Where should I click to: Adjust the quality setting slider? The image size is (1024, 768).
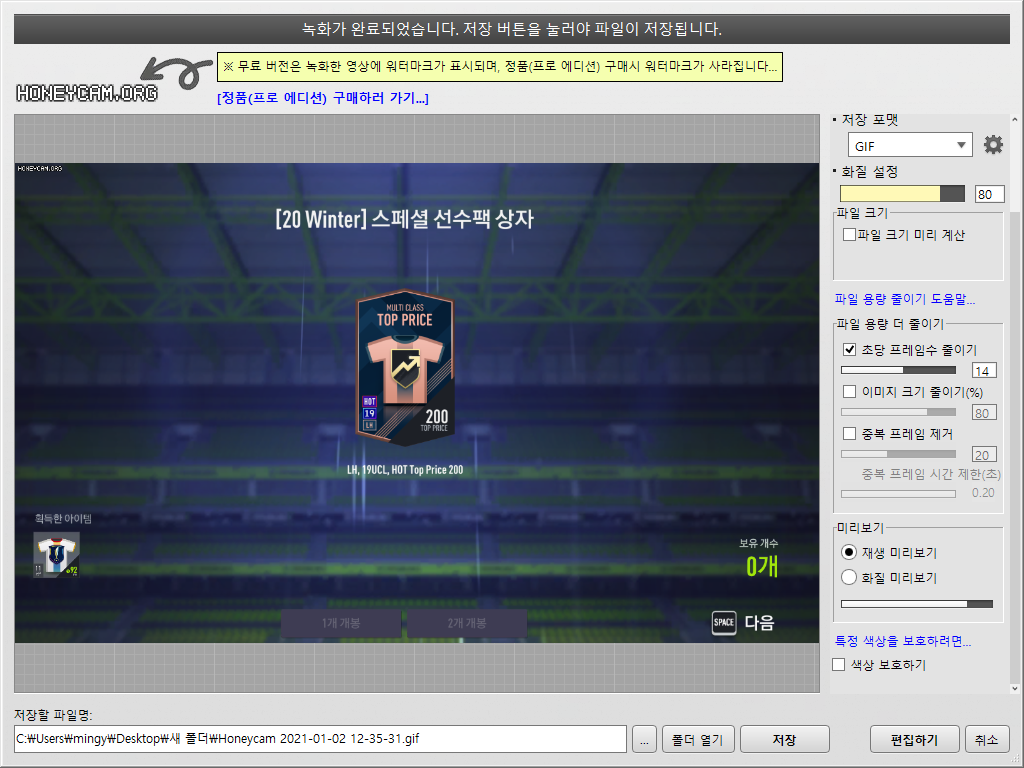(x=902, y=193)
